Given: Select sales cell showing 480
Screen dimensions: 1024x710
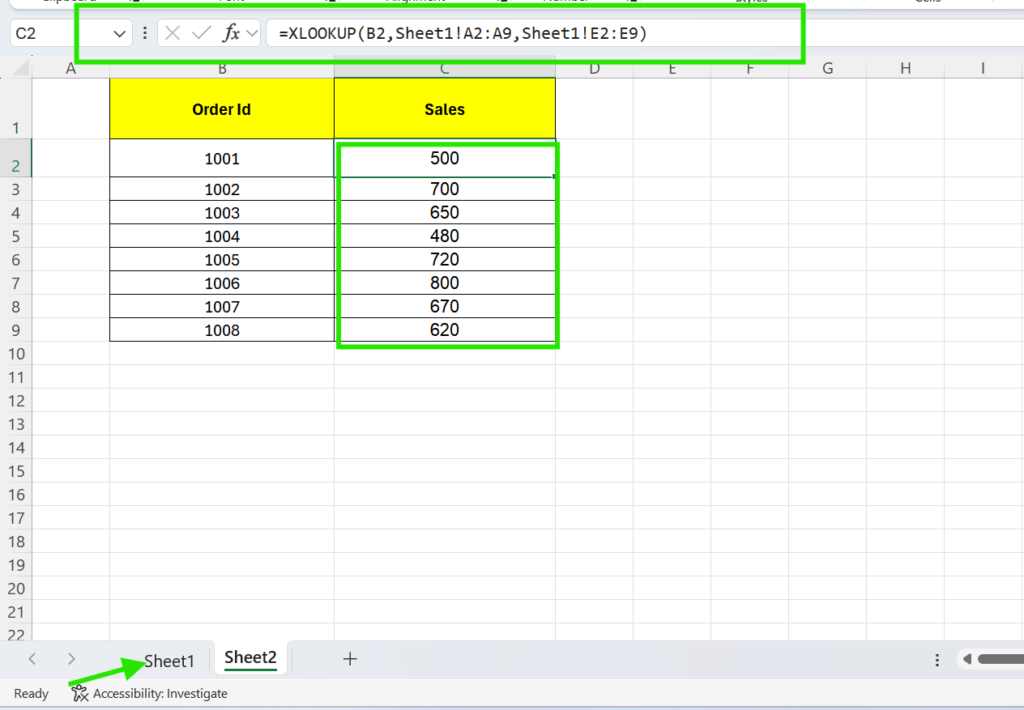Looking at the screenshot, I should [x=445, y=236].
